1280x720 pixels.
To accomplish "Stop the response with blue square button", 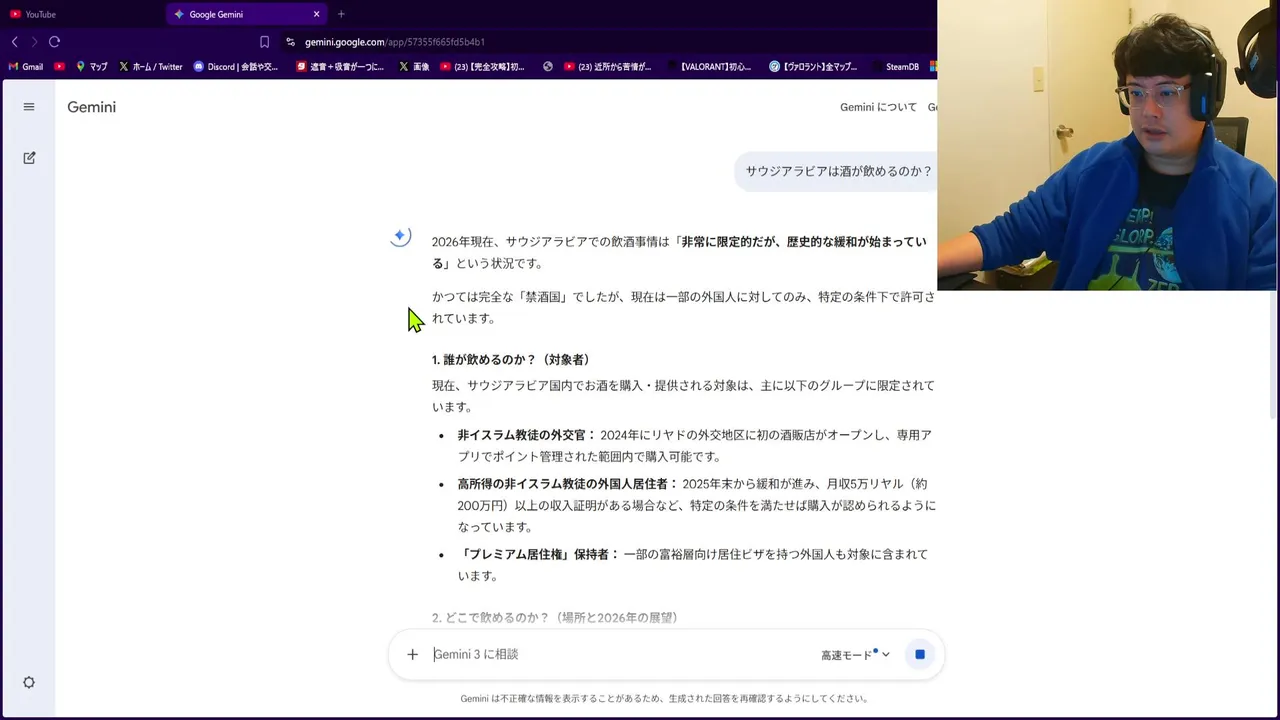I will [x=920, y=654].
